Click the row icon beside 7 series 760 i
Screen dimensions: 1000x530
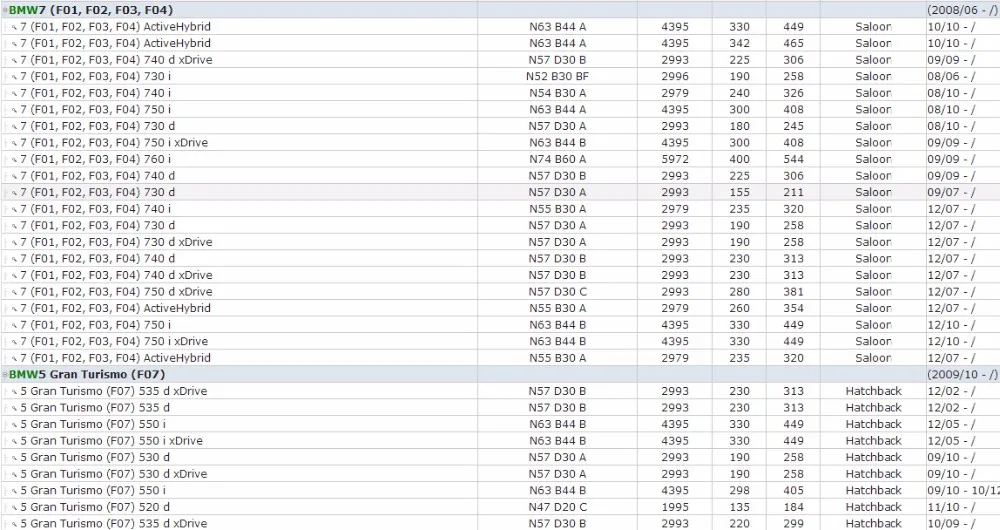click(14, 159)
